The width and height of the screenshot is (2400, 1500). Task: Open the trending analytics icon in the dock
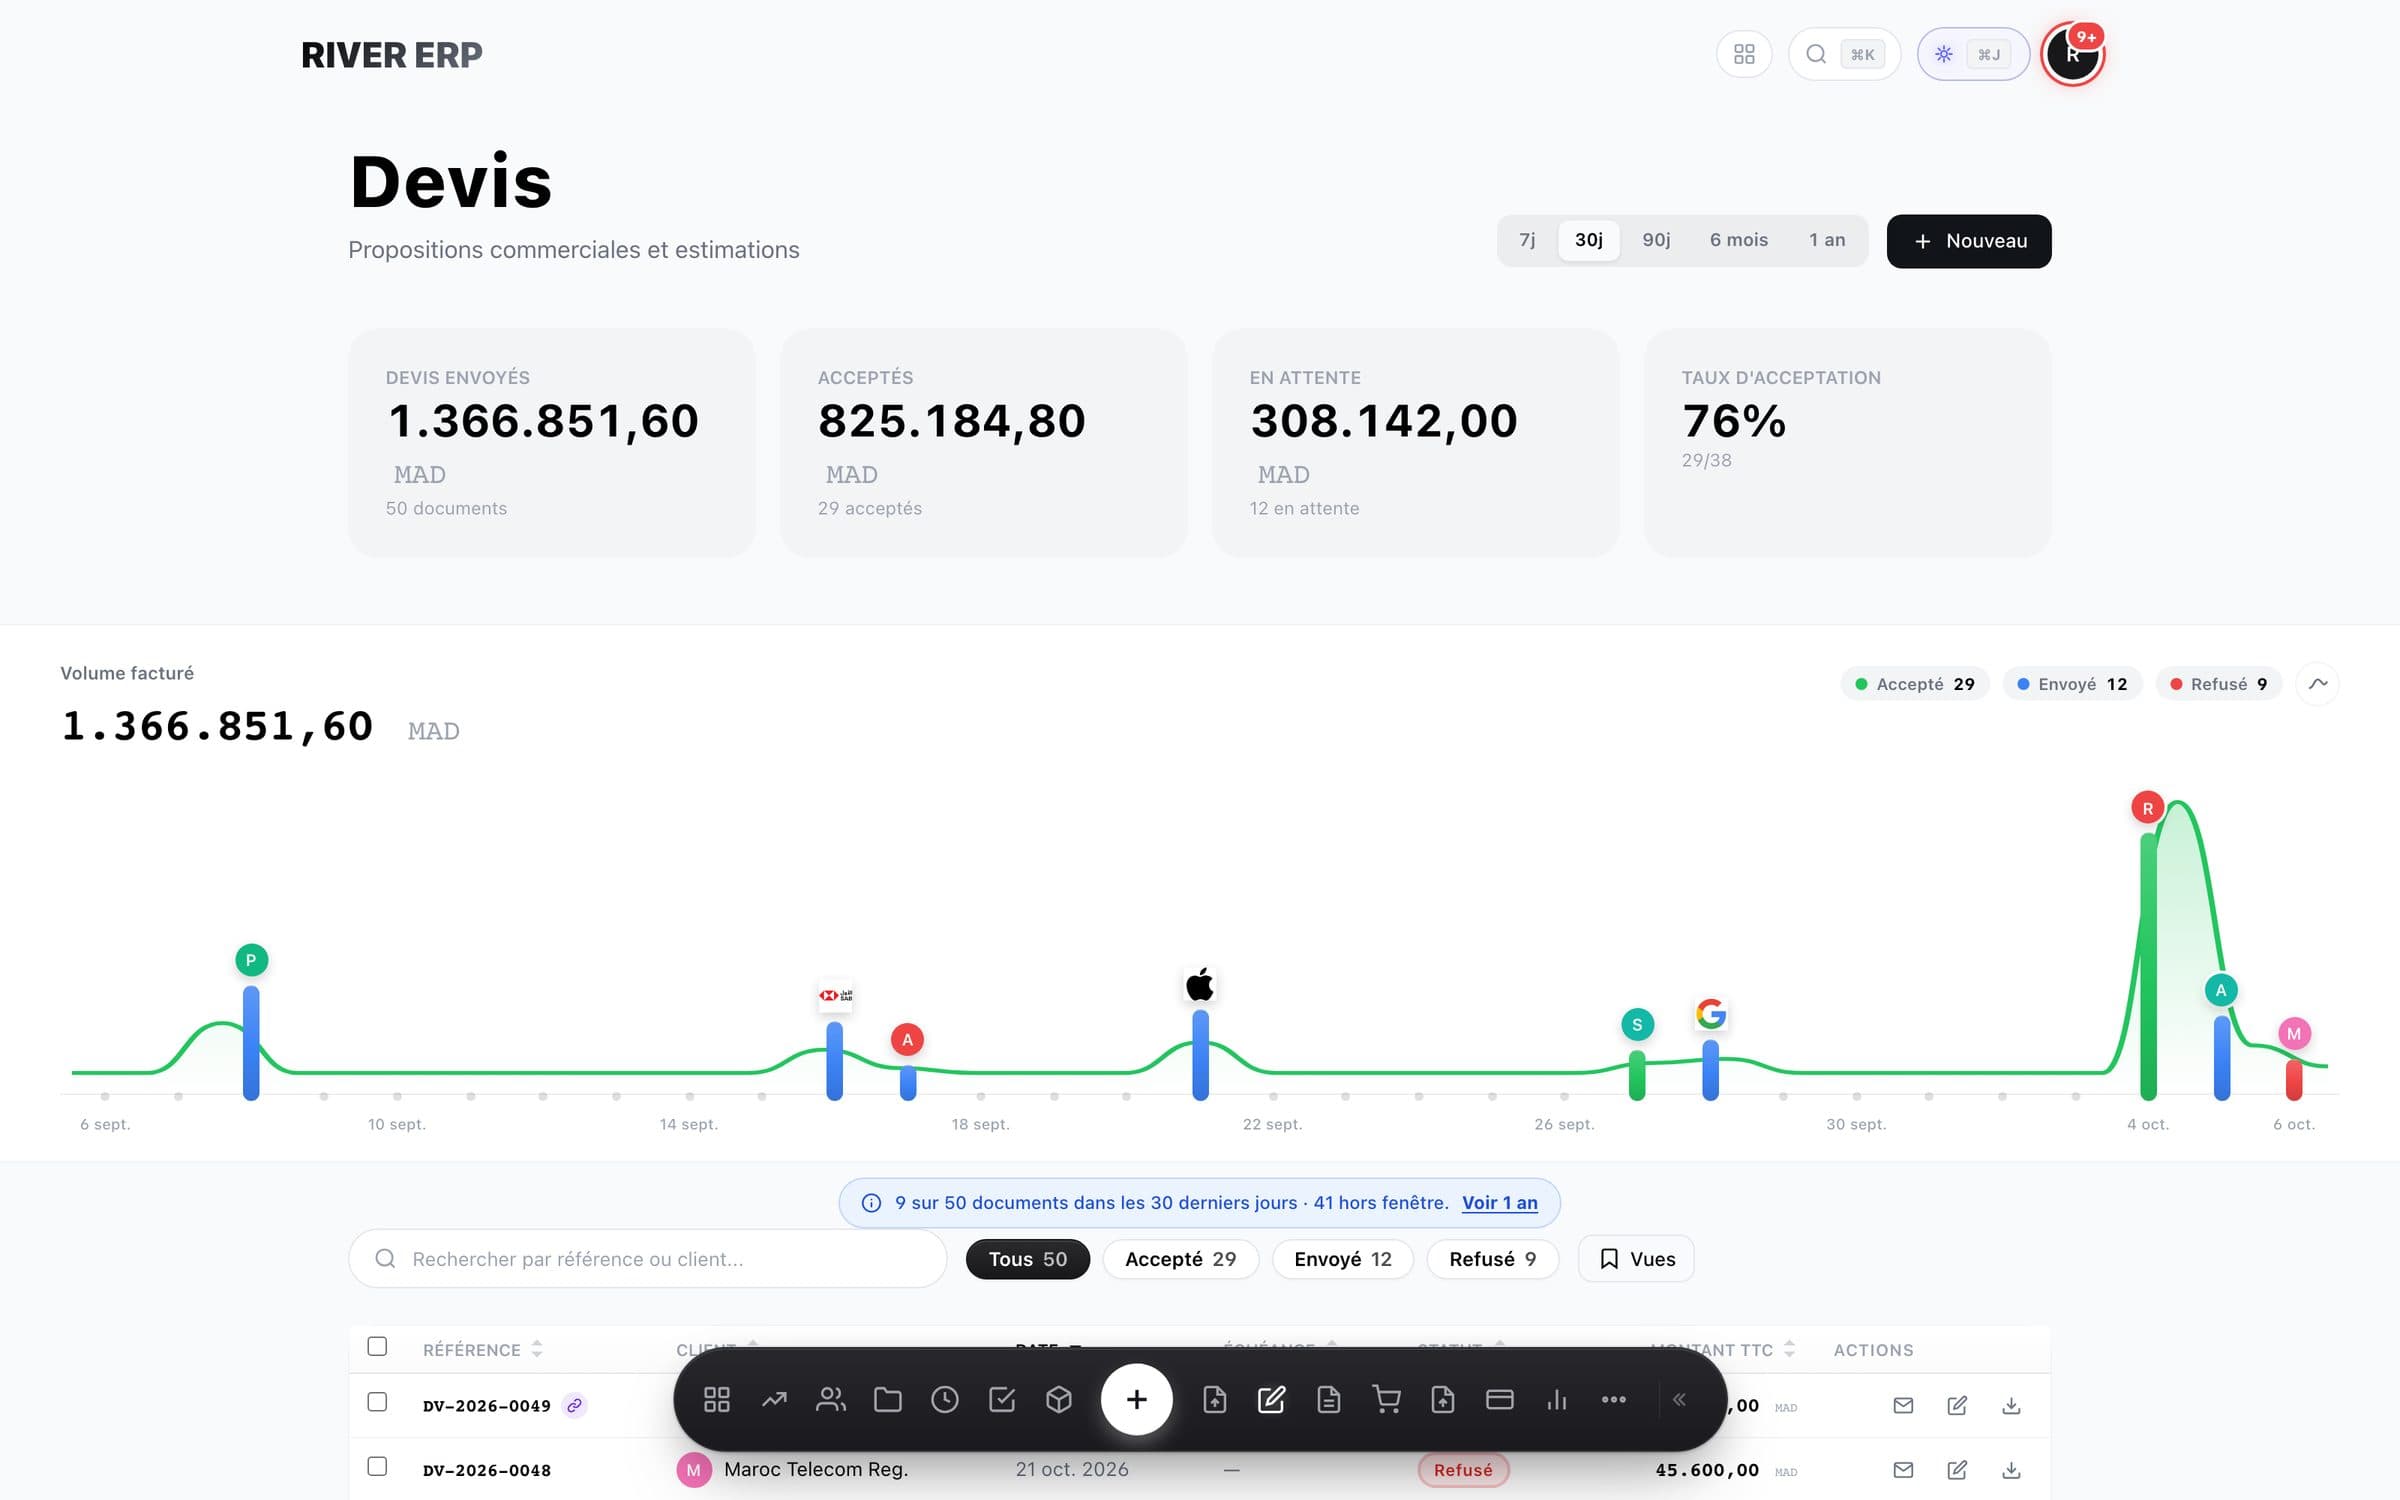(774, 1399)
